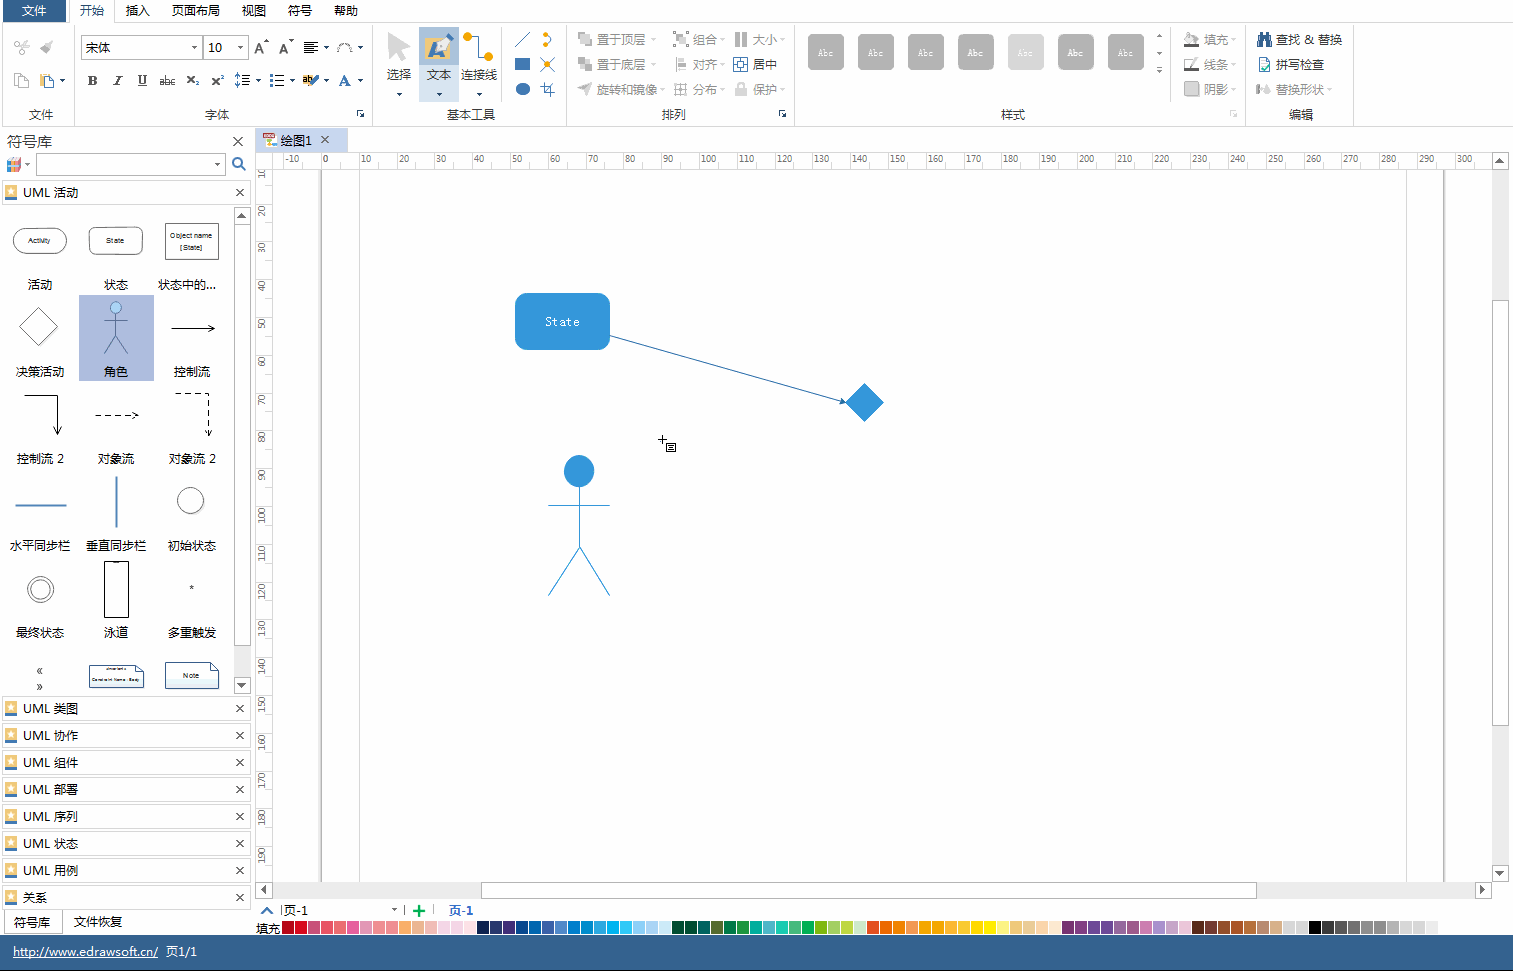Screen dimensions: 1513x971
Task: Click 拼写检查 button
Action: click(x=1291, y=64)
